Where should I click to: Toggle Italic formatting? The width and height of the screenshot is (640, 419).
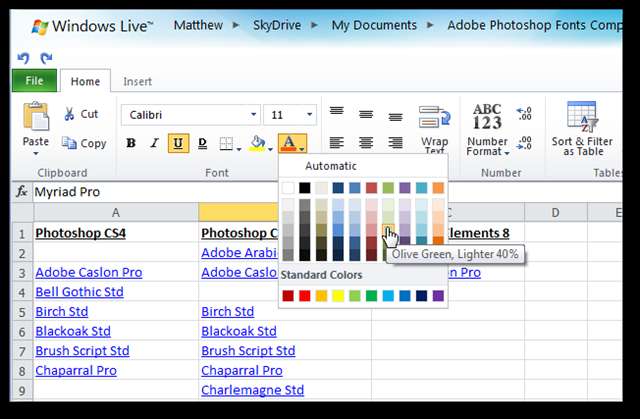pos(154,144)
